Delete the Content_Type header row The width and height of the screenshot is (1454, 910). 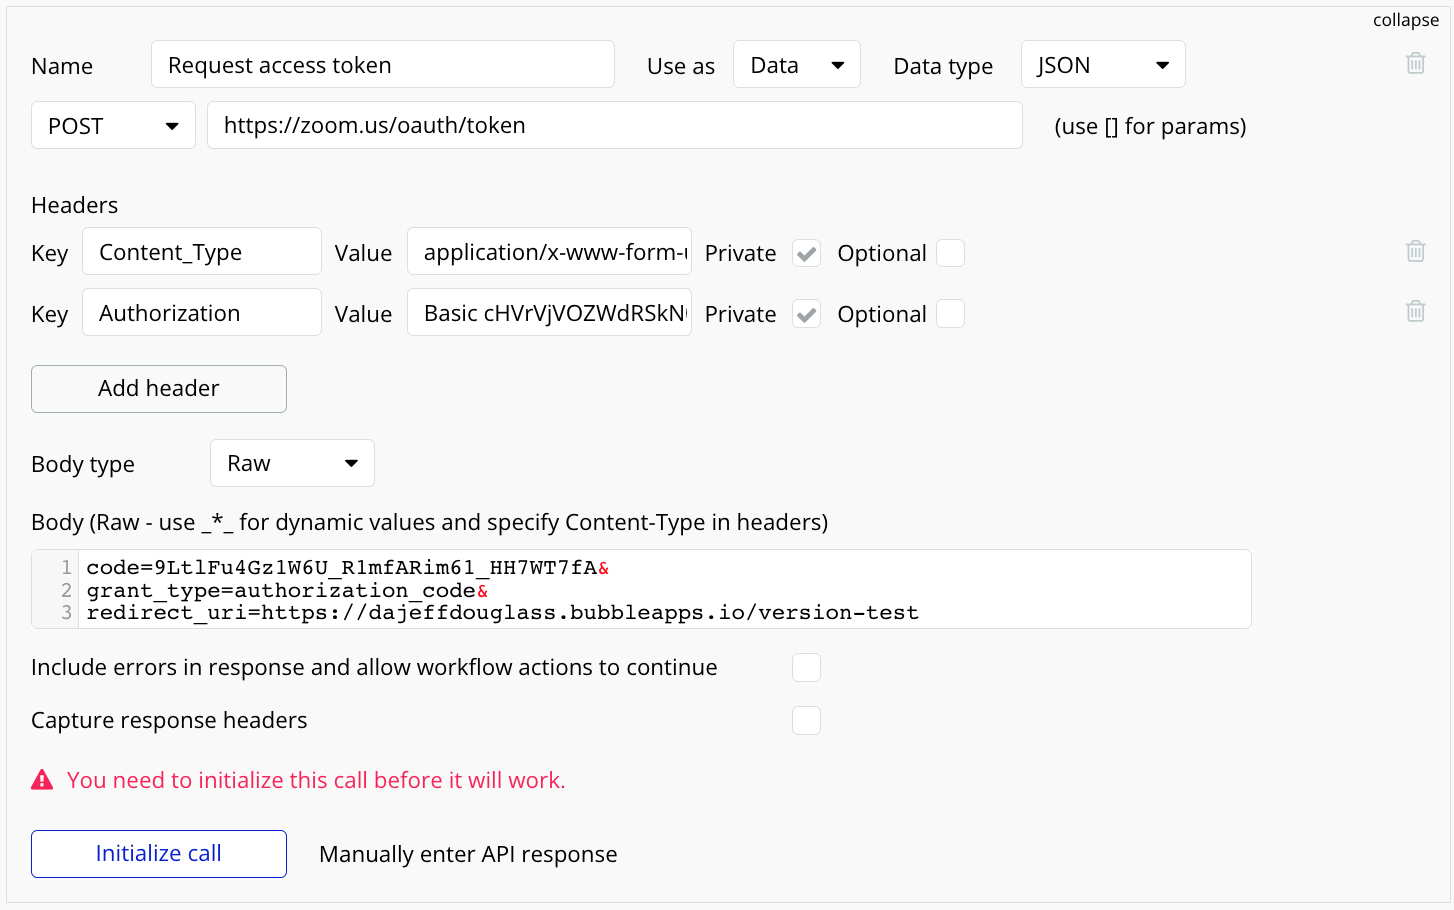point(1415,251)
